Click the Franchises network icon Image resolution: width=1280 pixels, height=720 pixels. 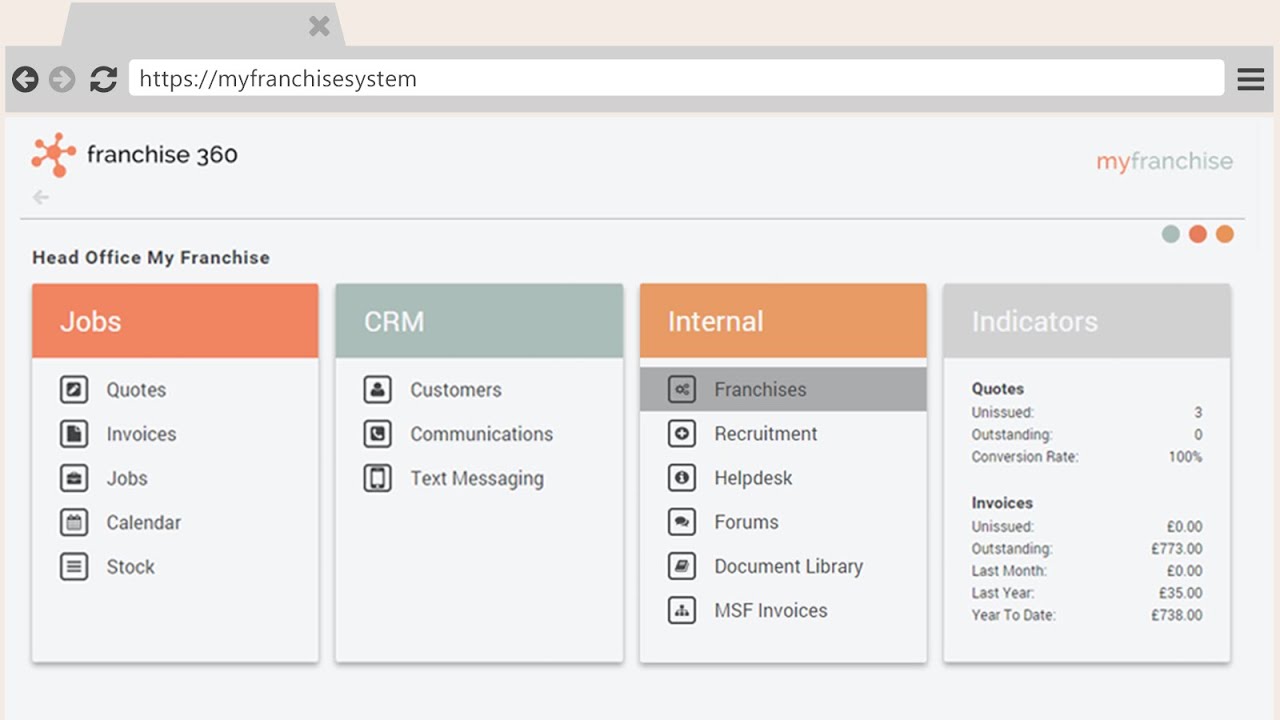point(682,389)
